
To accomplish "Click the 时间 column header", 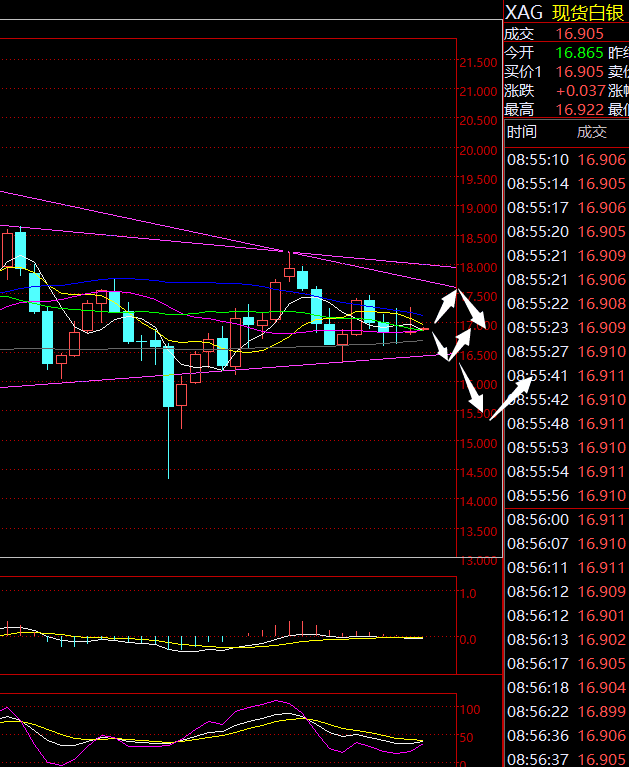I will [521, 132].
